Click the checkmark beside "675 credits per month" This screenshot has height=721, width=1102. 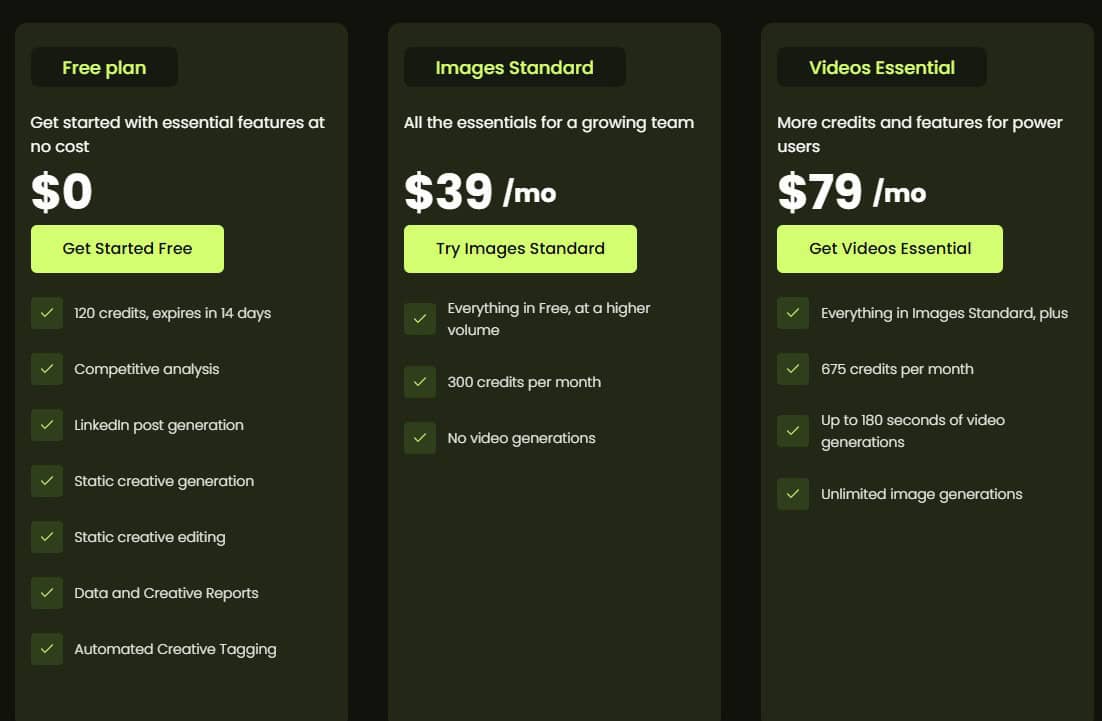coord(793,369)
